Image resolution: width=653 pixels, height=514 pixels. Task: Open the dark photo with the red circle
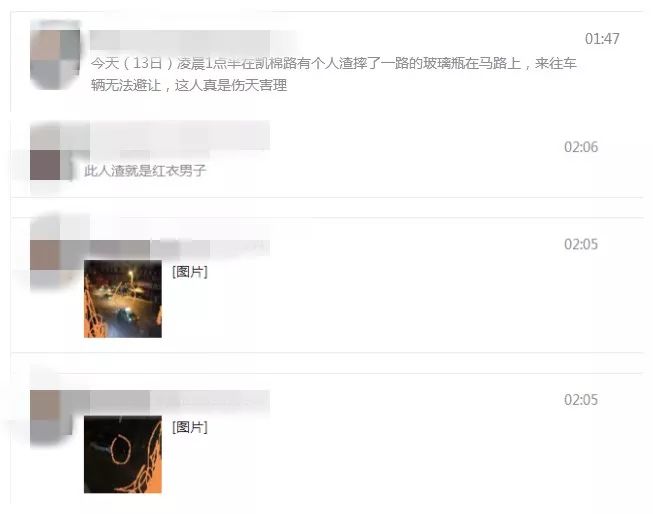pos(123,454)
